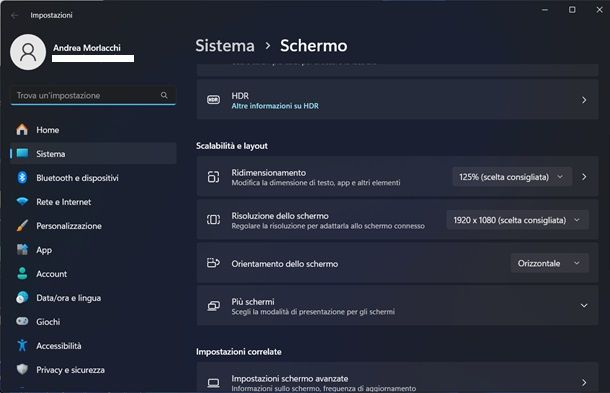Click the Andrea Morlacchi profile name
The width and height of the screenshot is (610, 393).
(87, 48)
